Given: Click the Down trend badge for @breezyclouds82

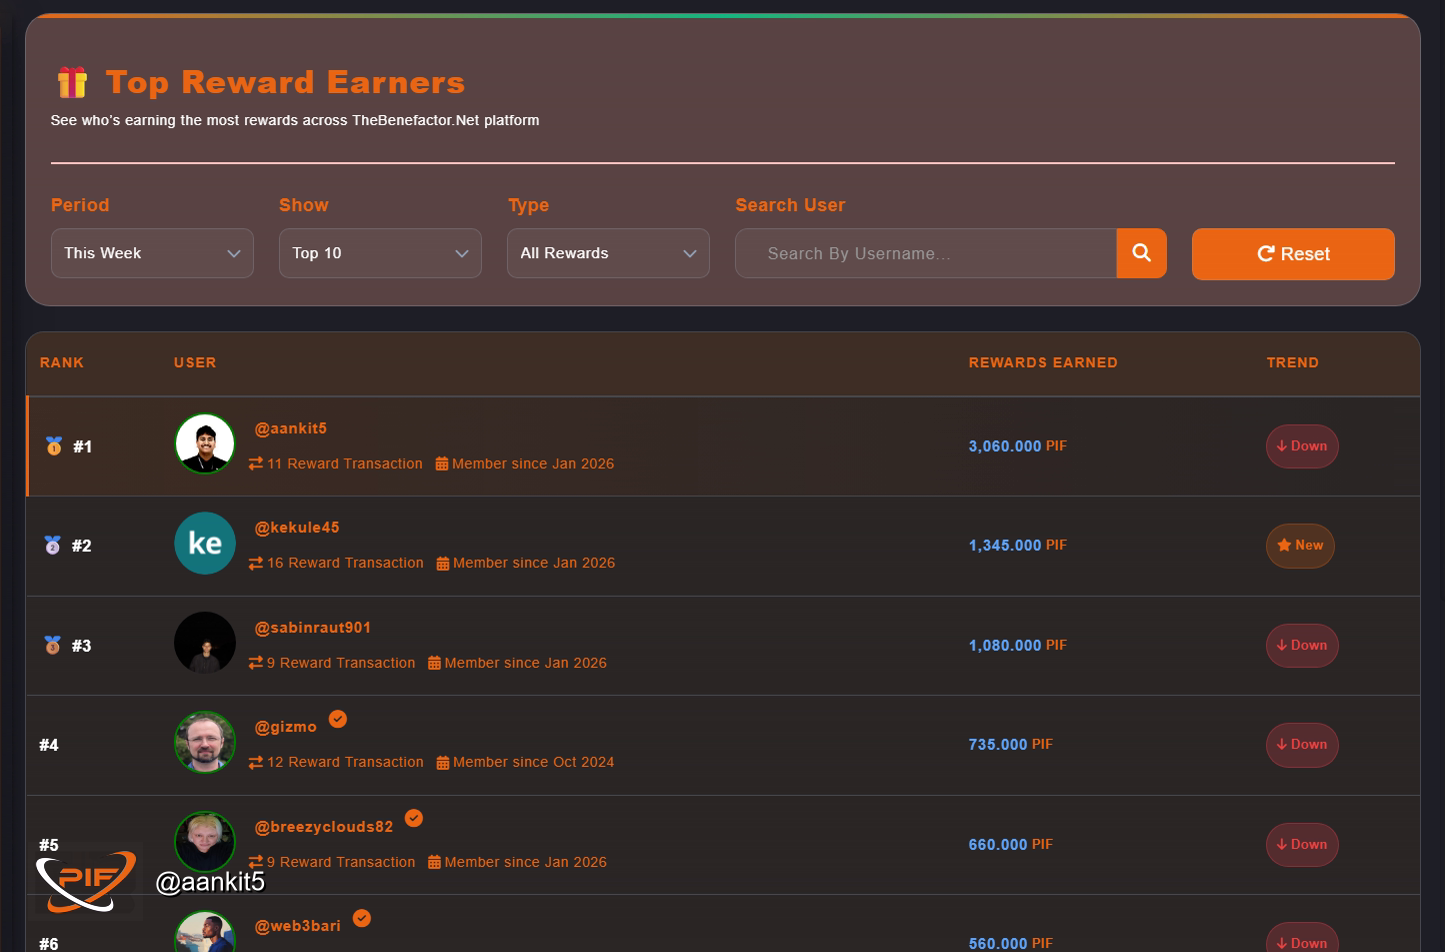Looking at the screenshot, I should [x=1302, y=844].
